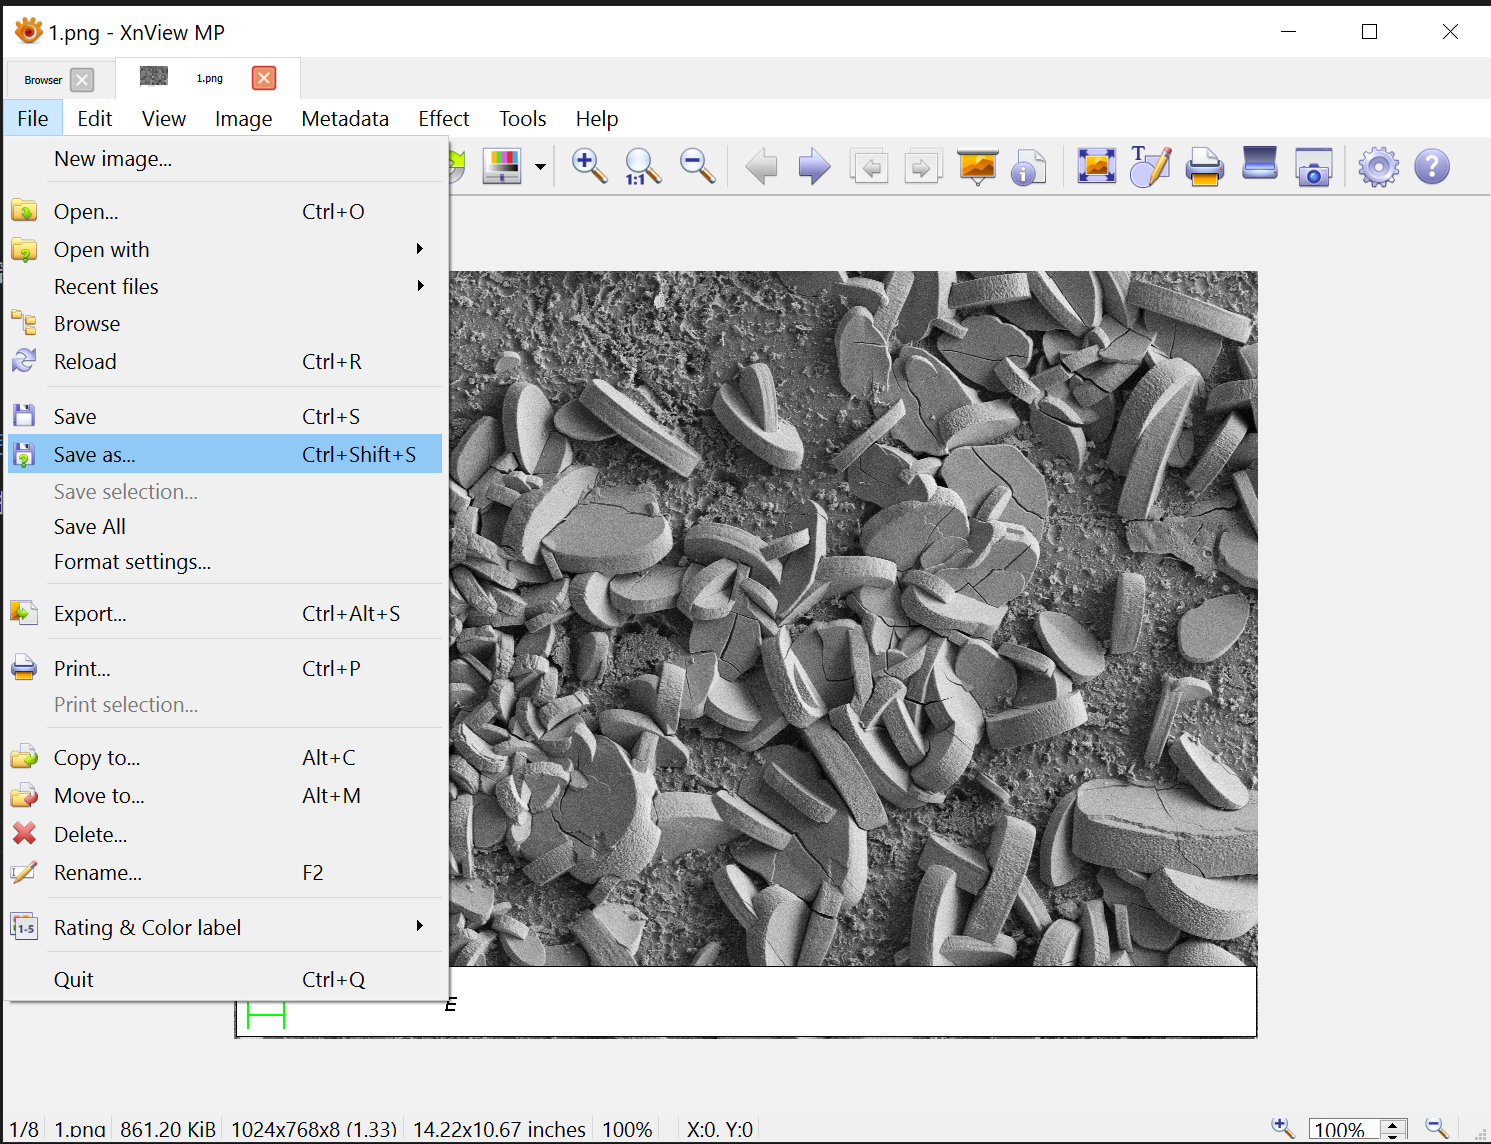This screenshot has height=1144, width=1491.
Task: Open the Draw text pencil tool
Action: tap(1150, 166)
